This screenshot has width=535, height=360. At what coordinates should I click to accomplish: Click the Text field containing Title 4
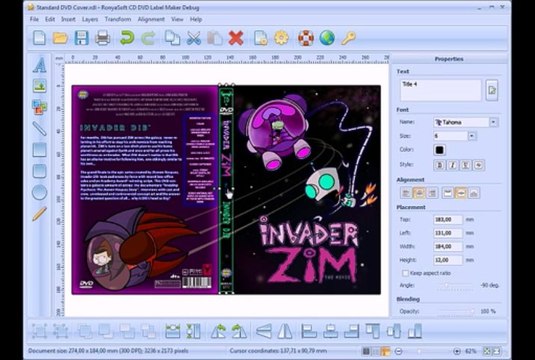tap(440, 90)
